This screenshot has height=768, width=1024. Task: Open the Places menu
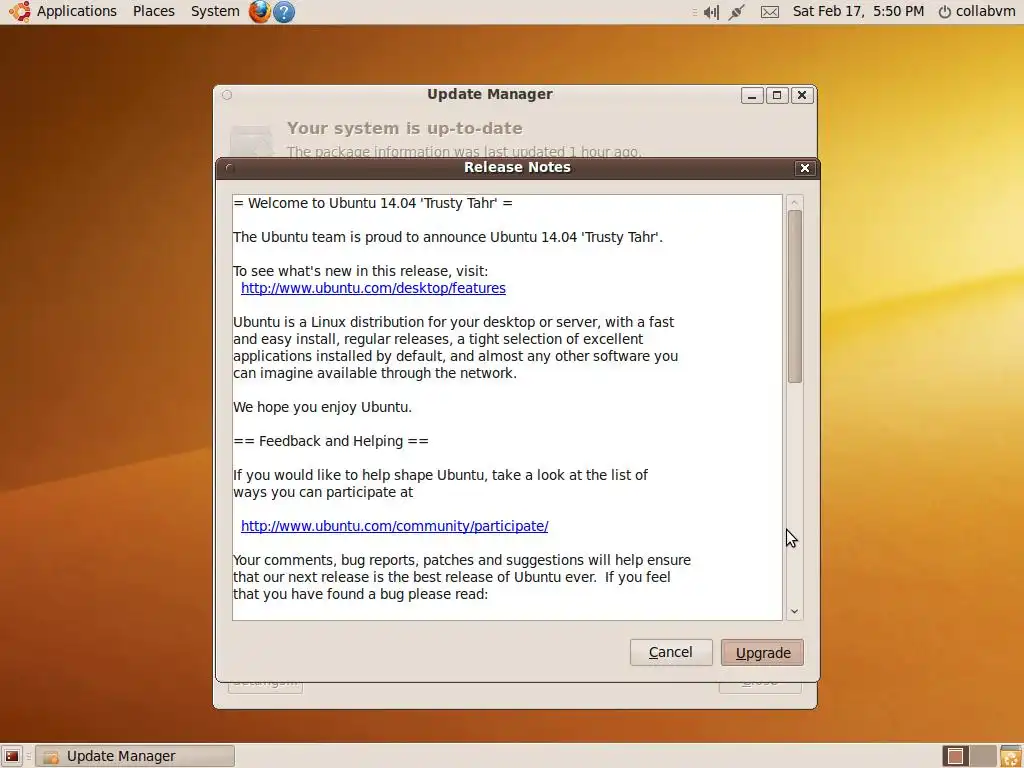click(x=153, y=11)
